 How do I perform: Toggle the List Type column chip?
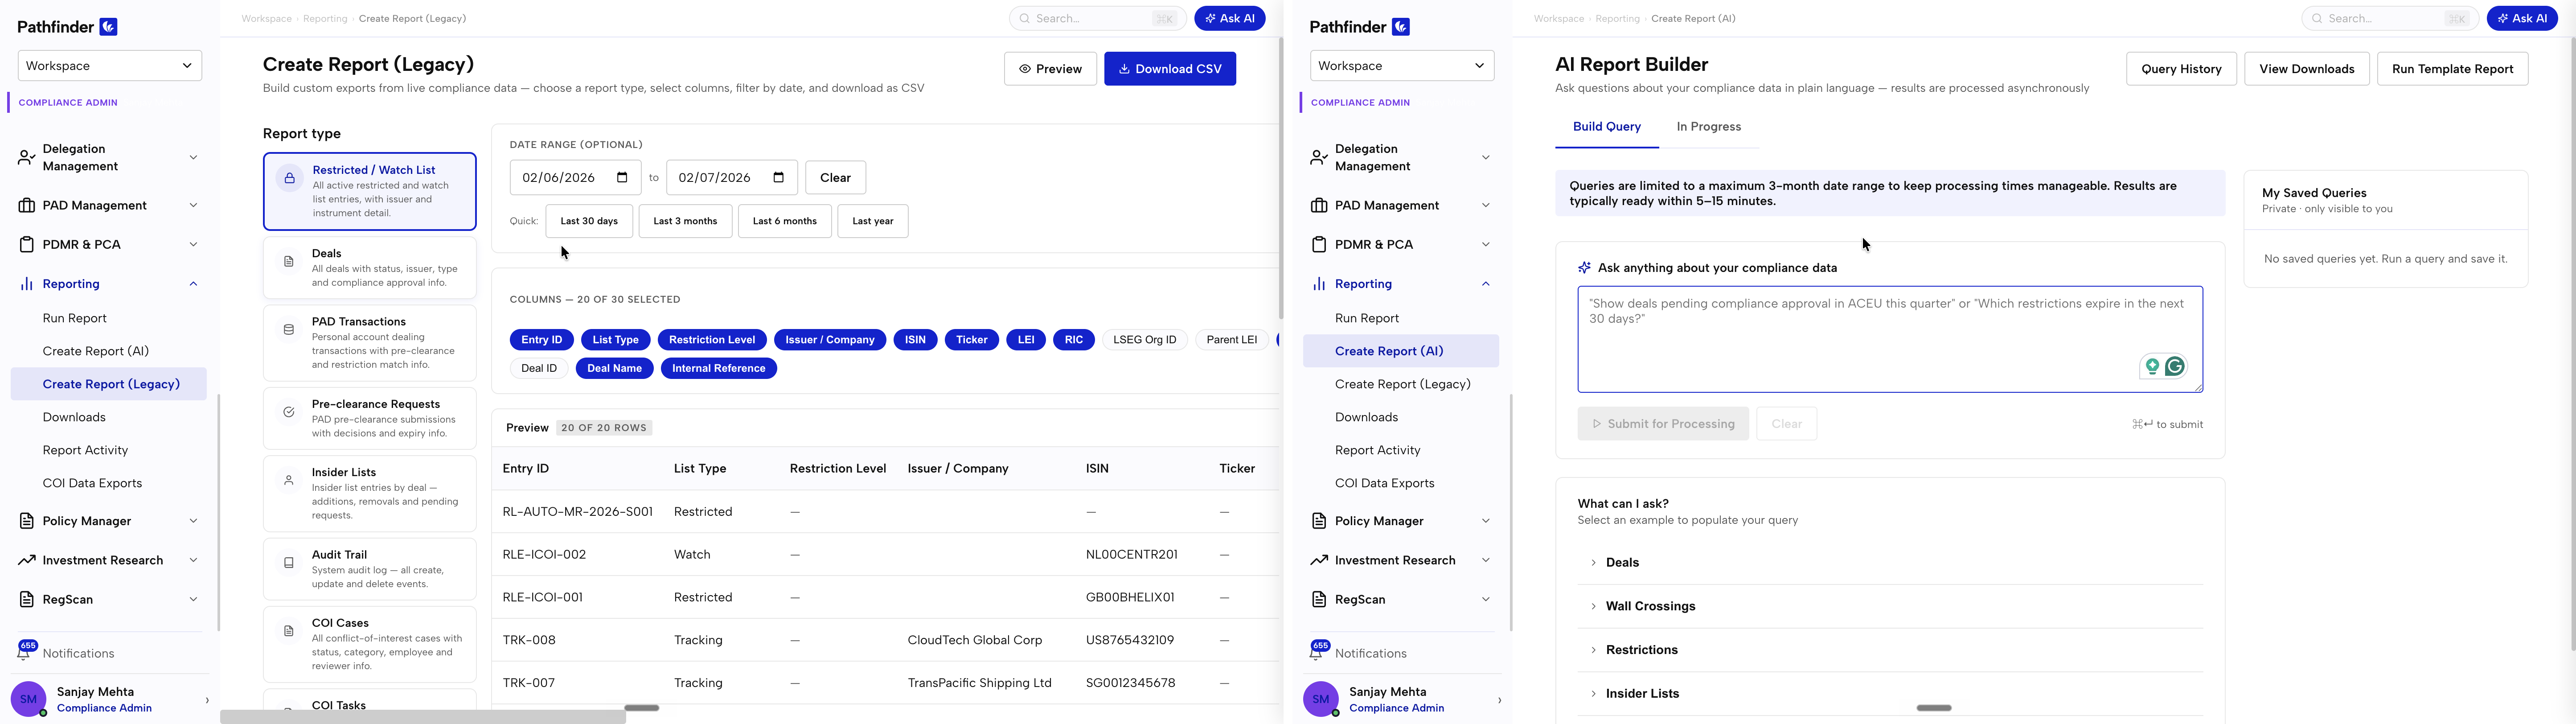click(x=615, y=340)
